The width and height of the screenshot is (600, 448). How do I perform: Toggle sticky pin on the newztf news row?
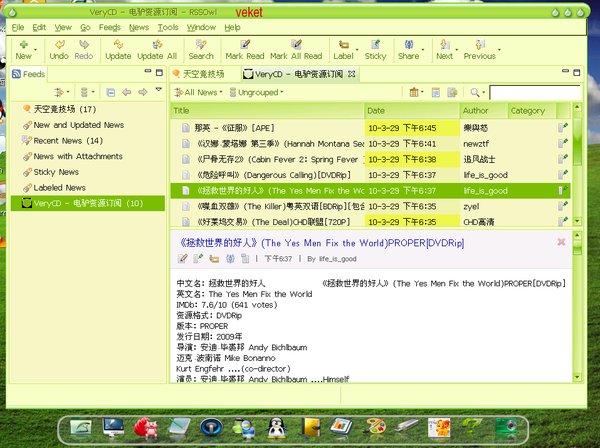click(563, 143)
